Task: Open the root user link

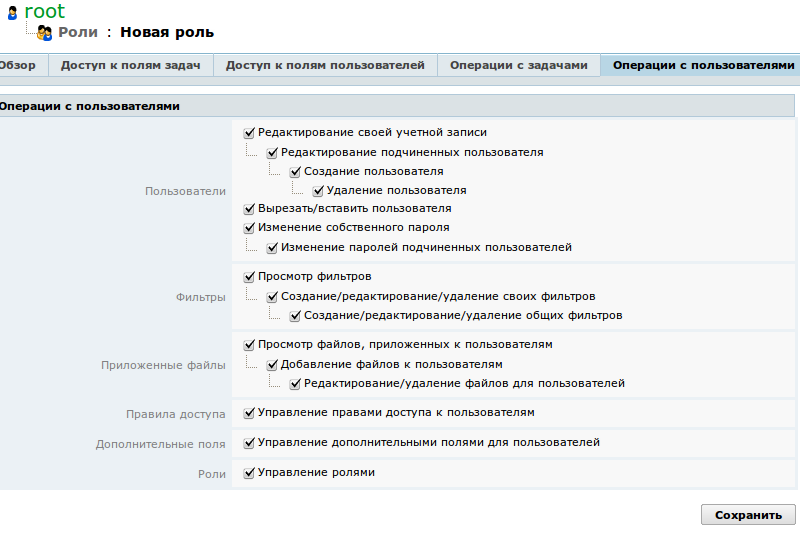Action: tap(44, 12)
